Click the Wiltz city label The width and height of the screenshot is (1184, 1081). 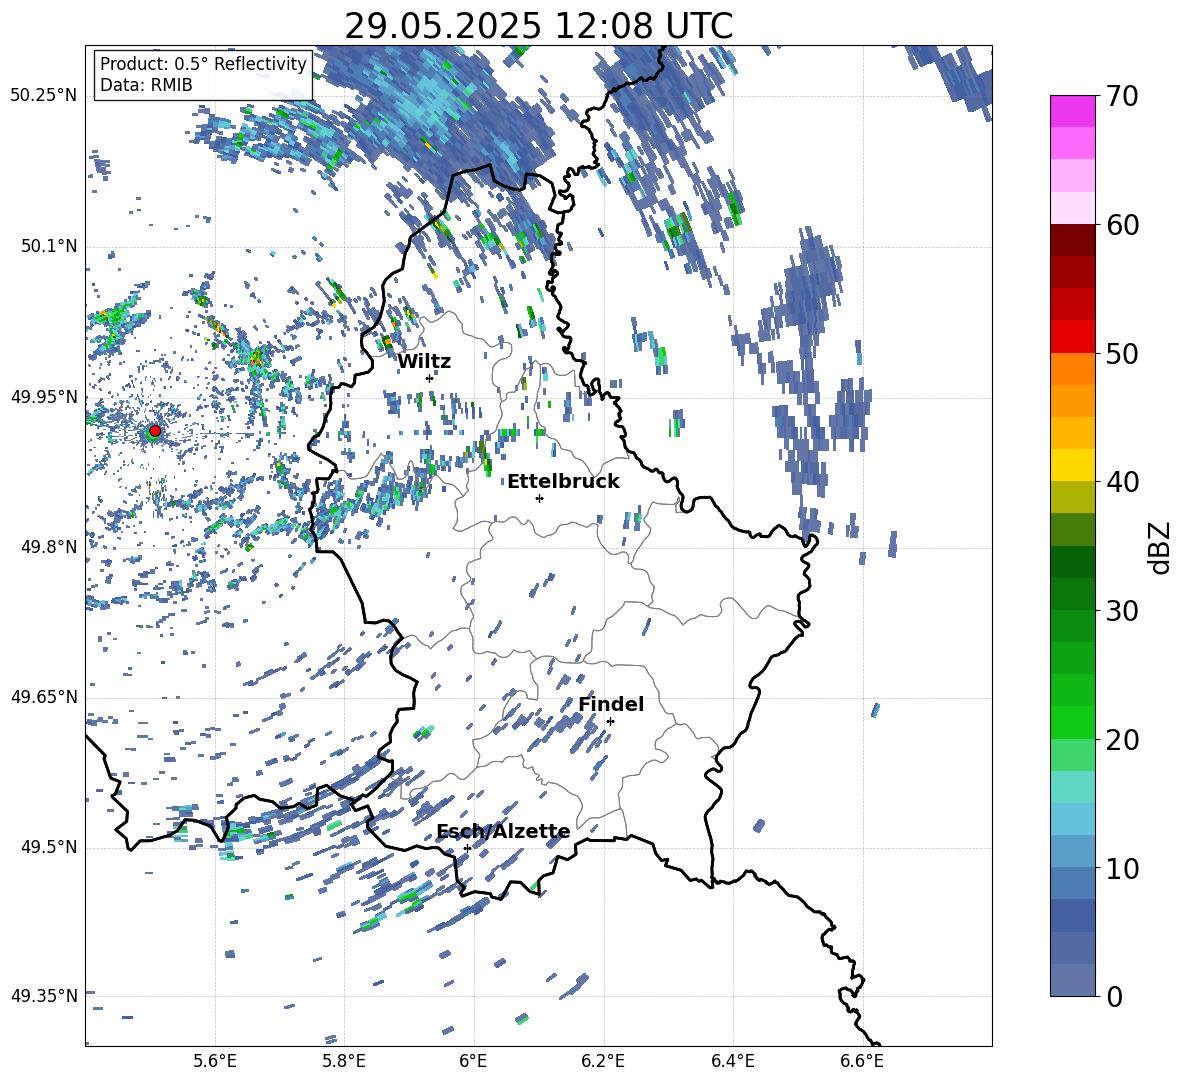(x=424, y=361)
